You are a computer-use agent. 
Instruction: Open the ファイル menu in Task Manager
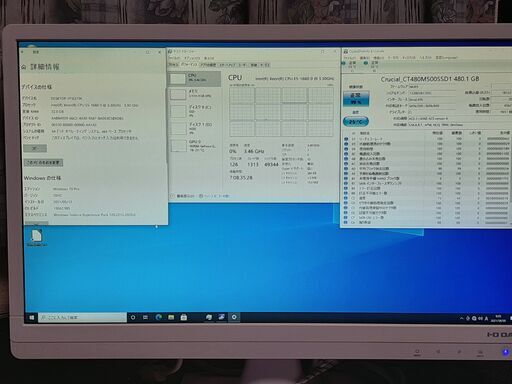pos(174,58)
